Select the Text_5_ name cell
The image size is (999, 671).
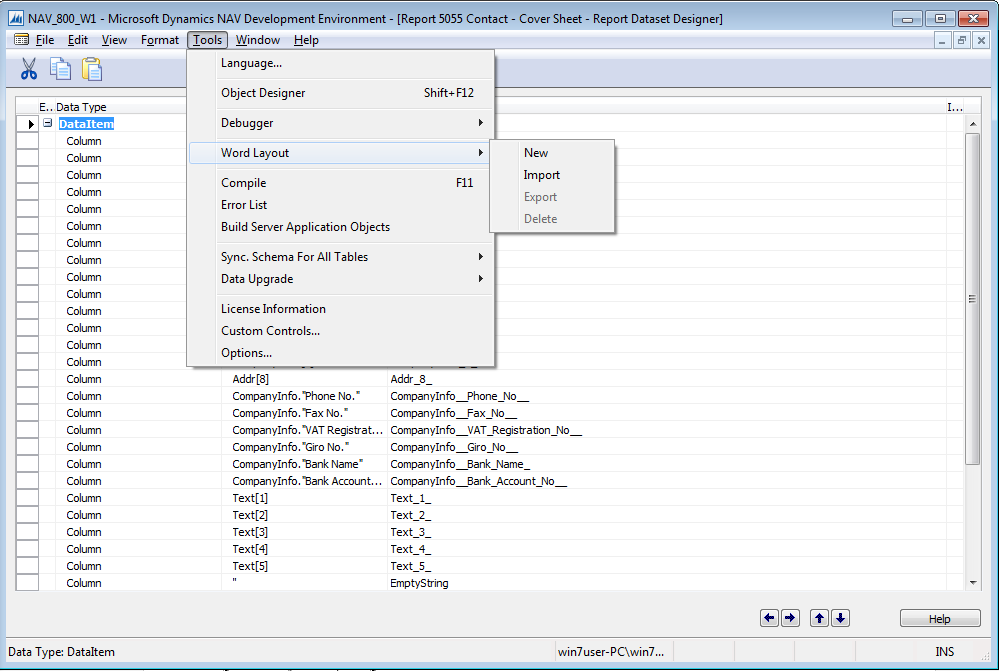point(410,566)
